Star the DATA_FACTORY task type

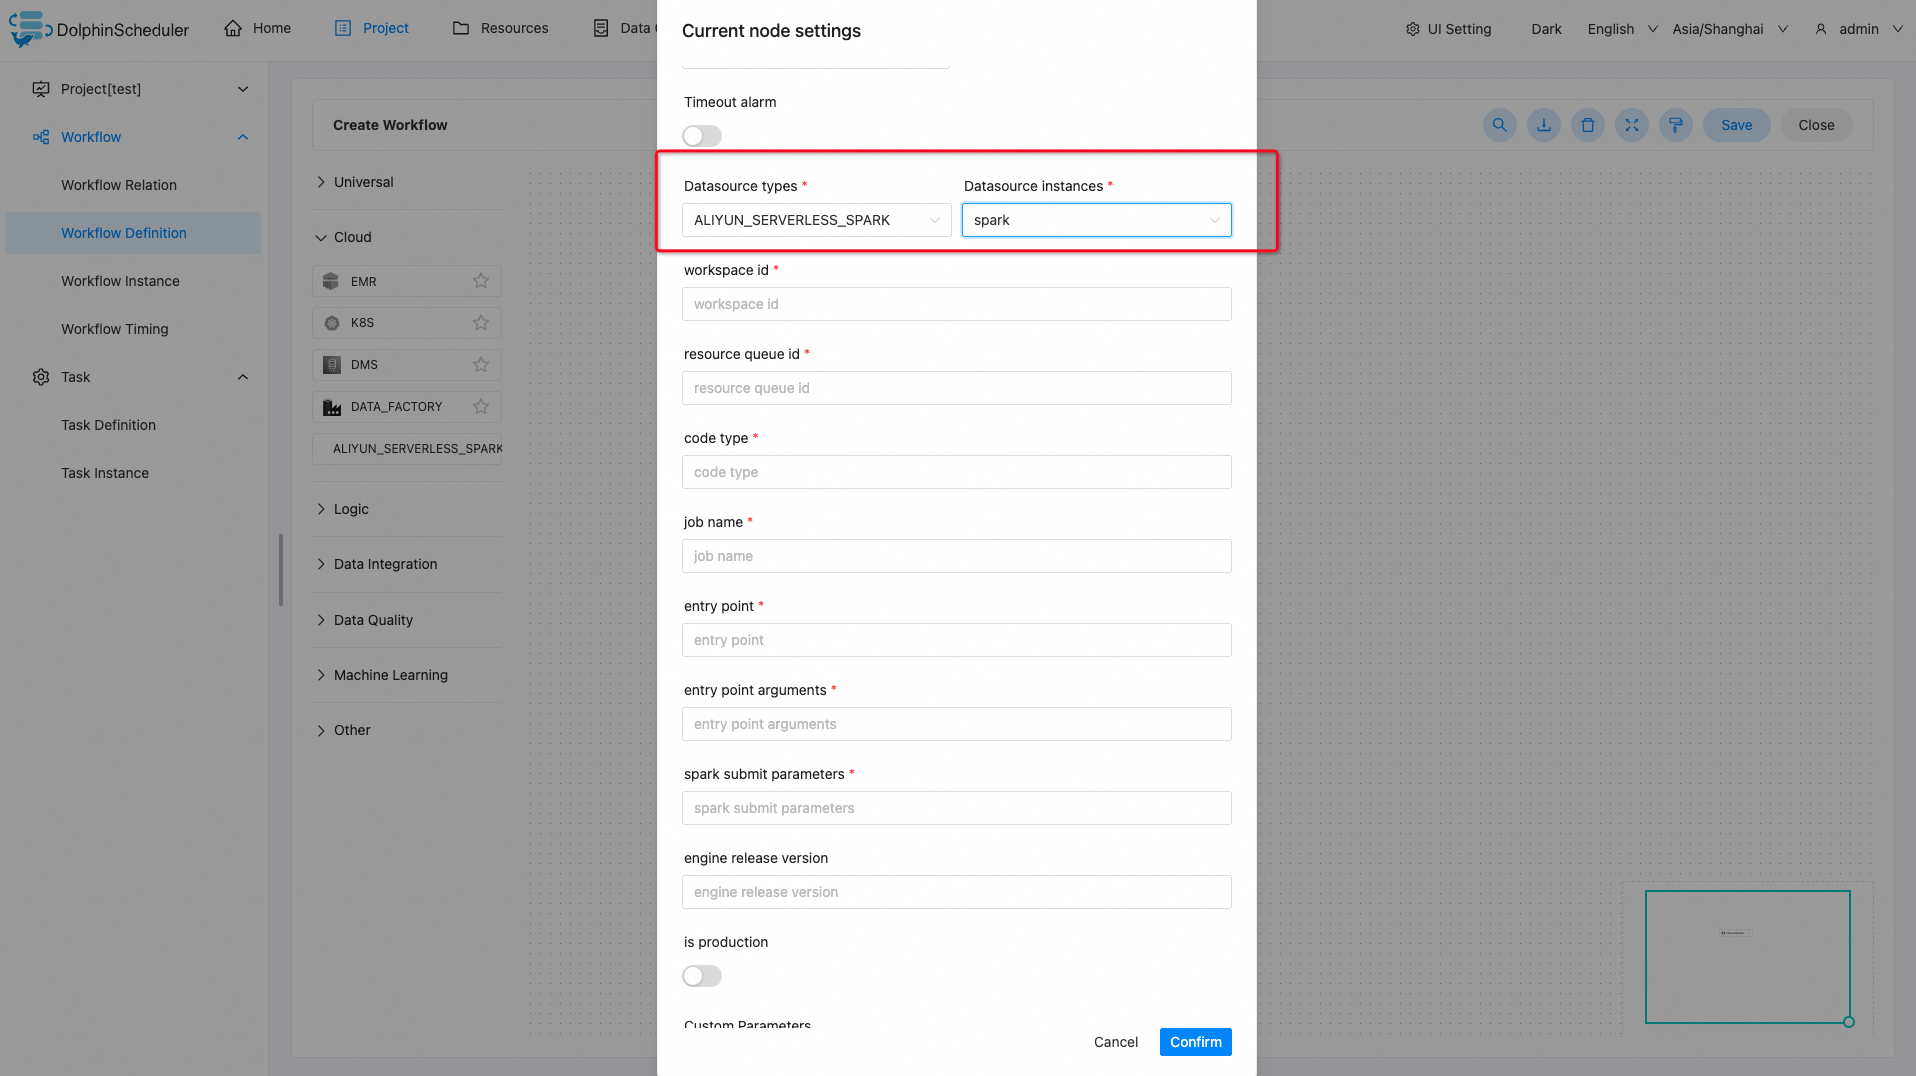(481, 407)
